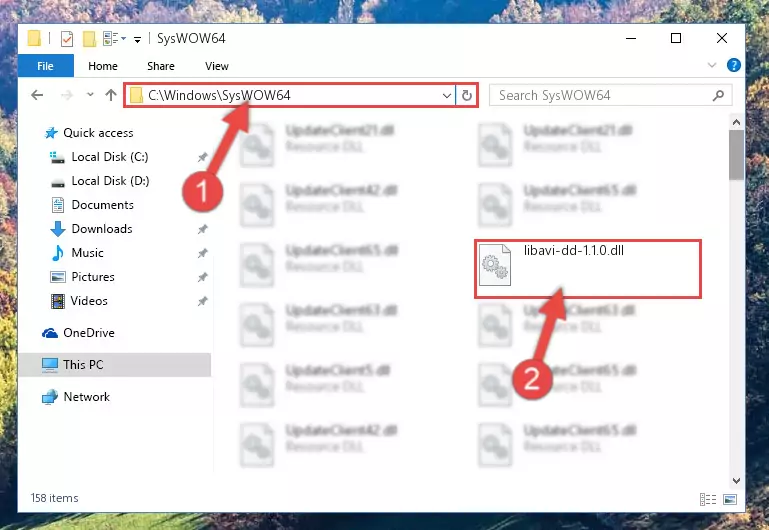Open the View ribbon tab

pyautogui.click(x=217, y=66)
